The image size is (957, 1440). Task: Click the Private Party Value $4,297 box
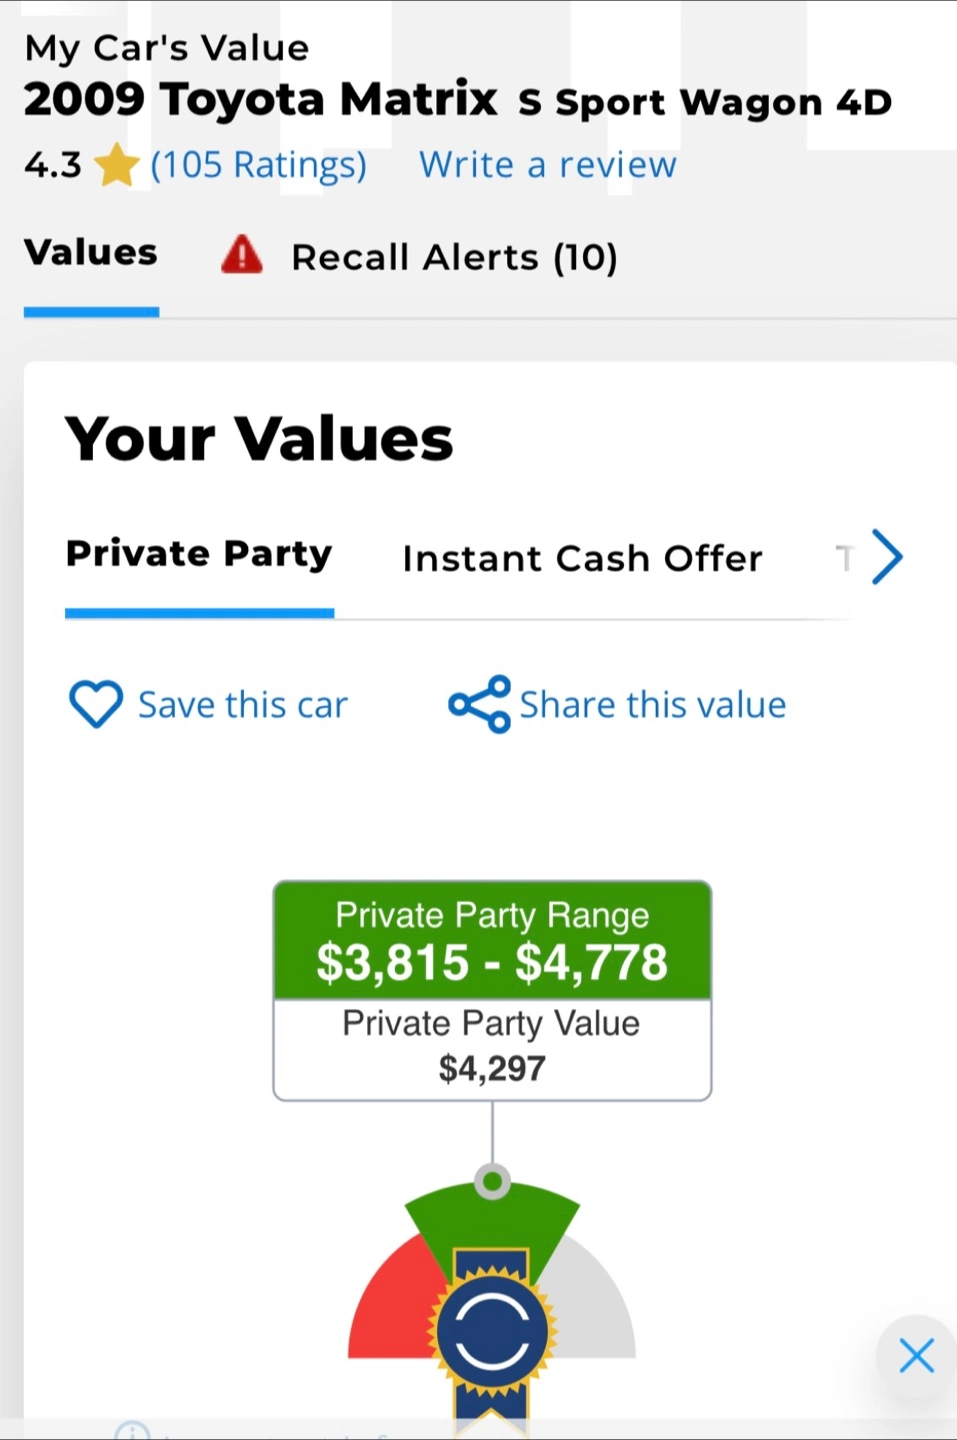492,1049
